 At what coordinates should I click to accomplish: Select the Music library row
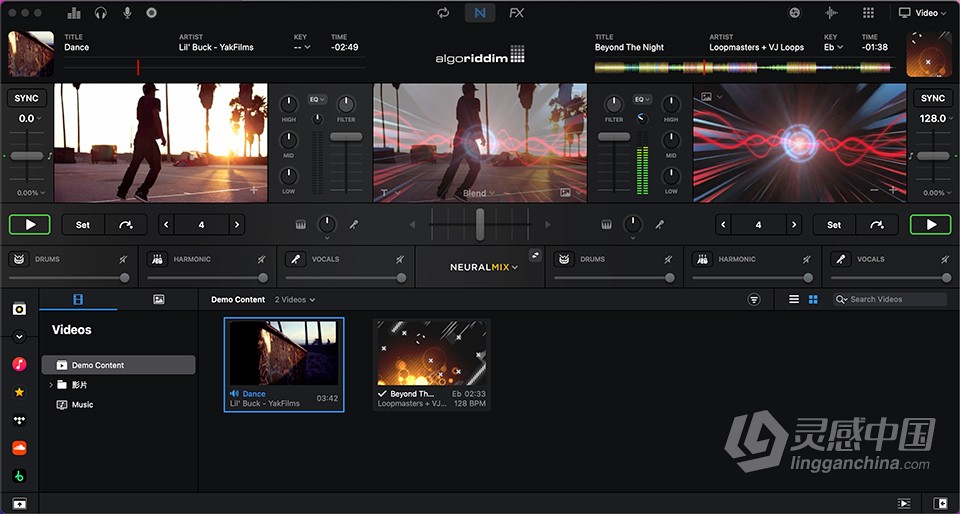point(118,404)
